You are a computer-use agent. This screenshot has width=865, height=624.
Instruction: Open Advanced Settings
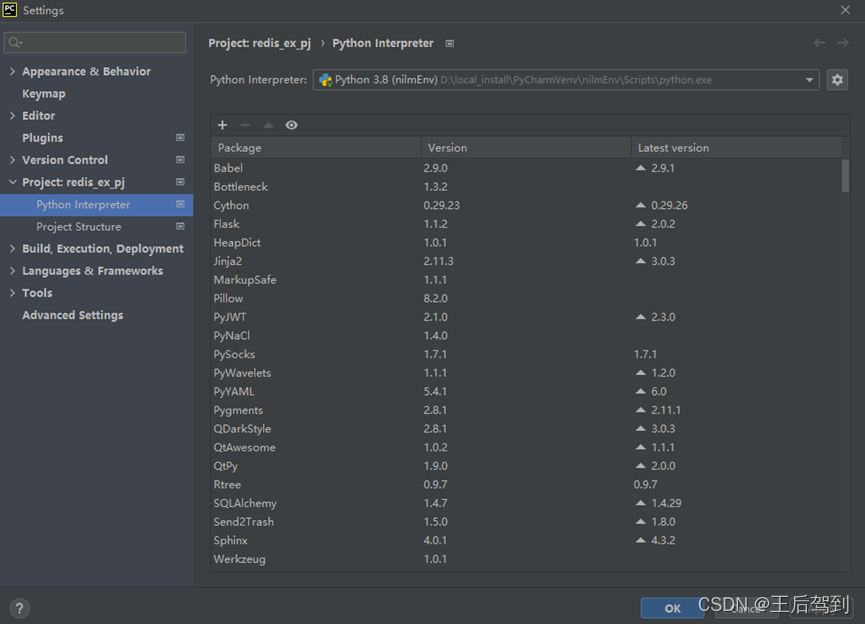coord(73,315)
